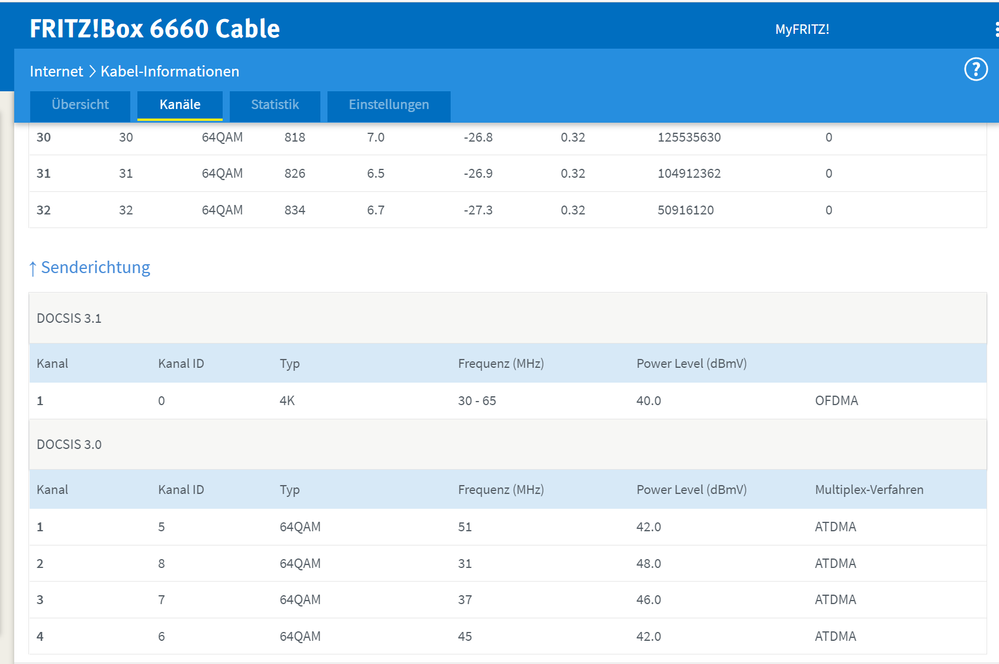Open the MyFRITZ! link in header
This screenshot has width=999, height=664.
pyautogui.click(x=802, y=30)
